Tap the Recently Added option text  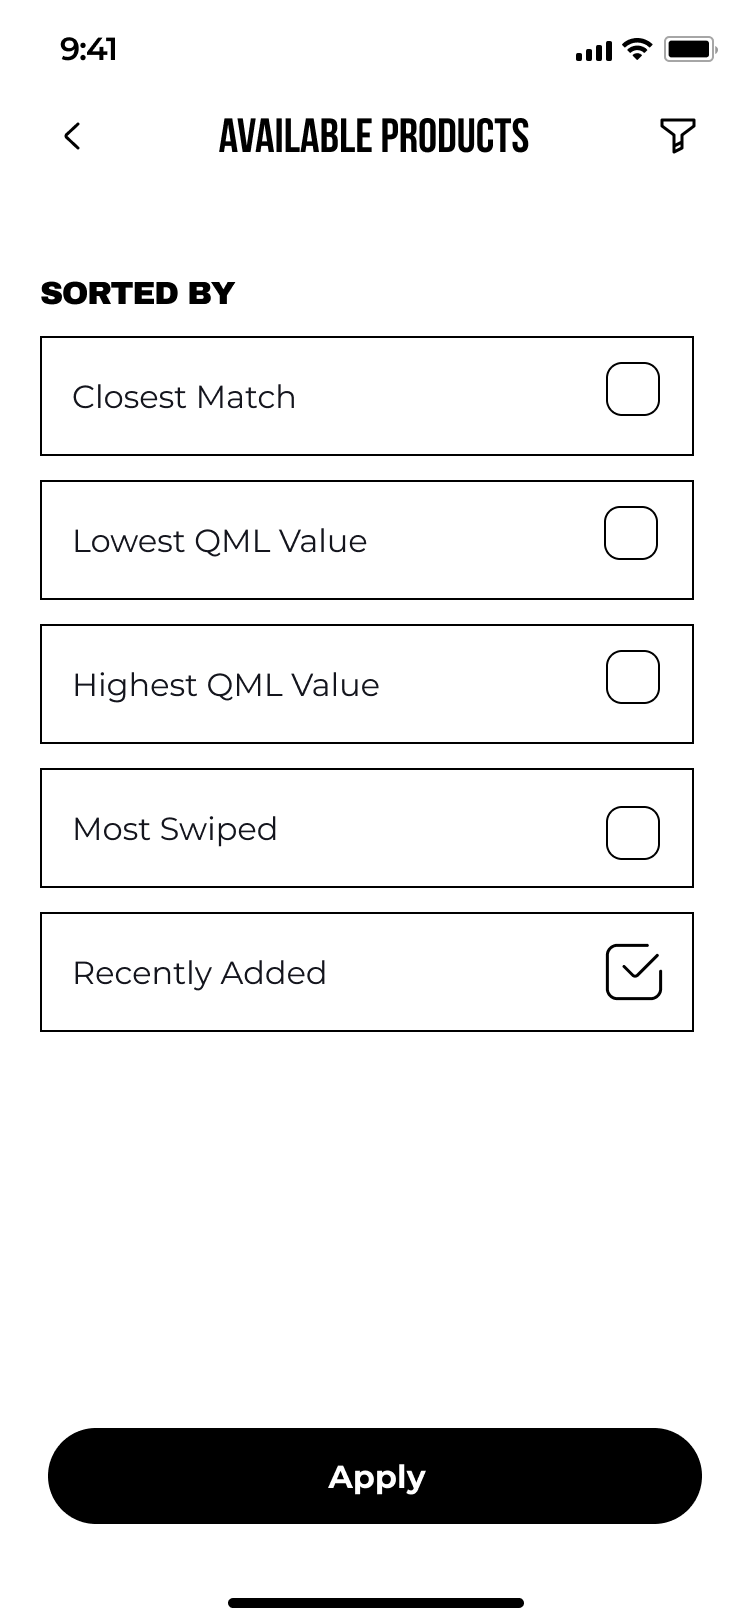200,973
